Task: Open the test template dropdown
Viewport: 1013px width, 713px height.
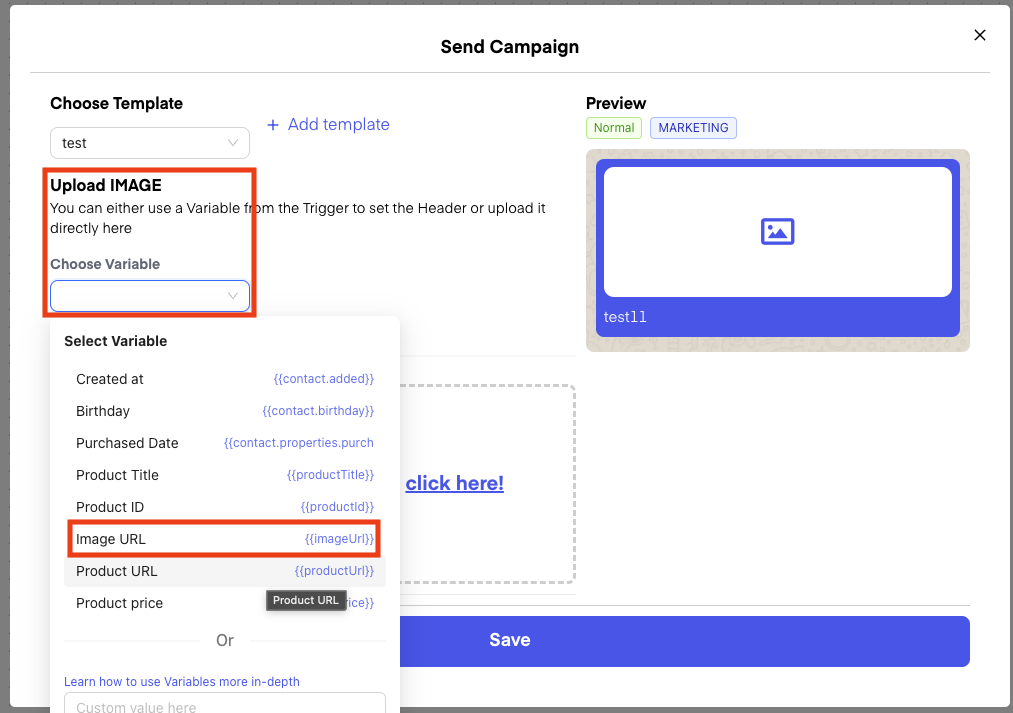Action: click(x=150, y=143)
